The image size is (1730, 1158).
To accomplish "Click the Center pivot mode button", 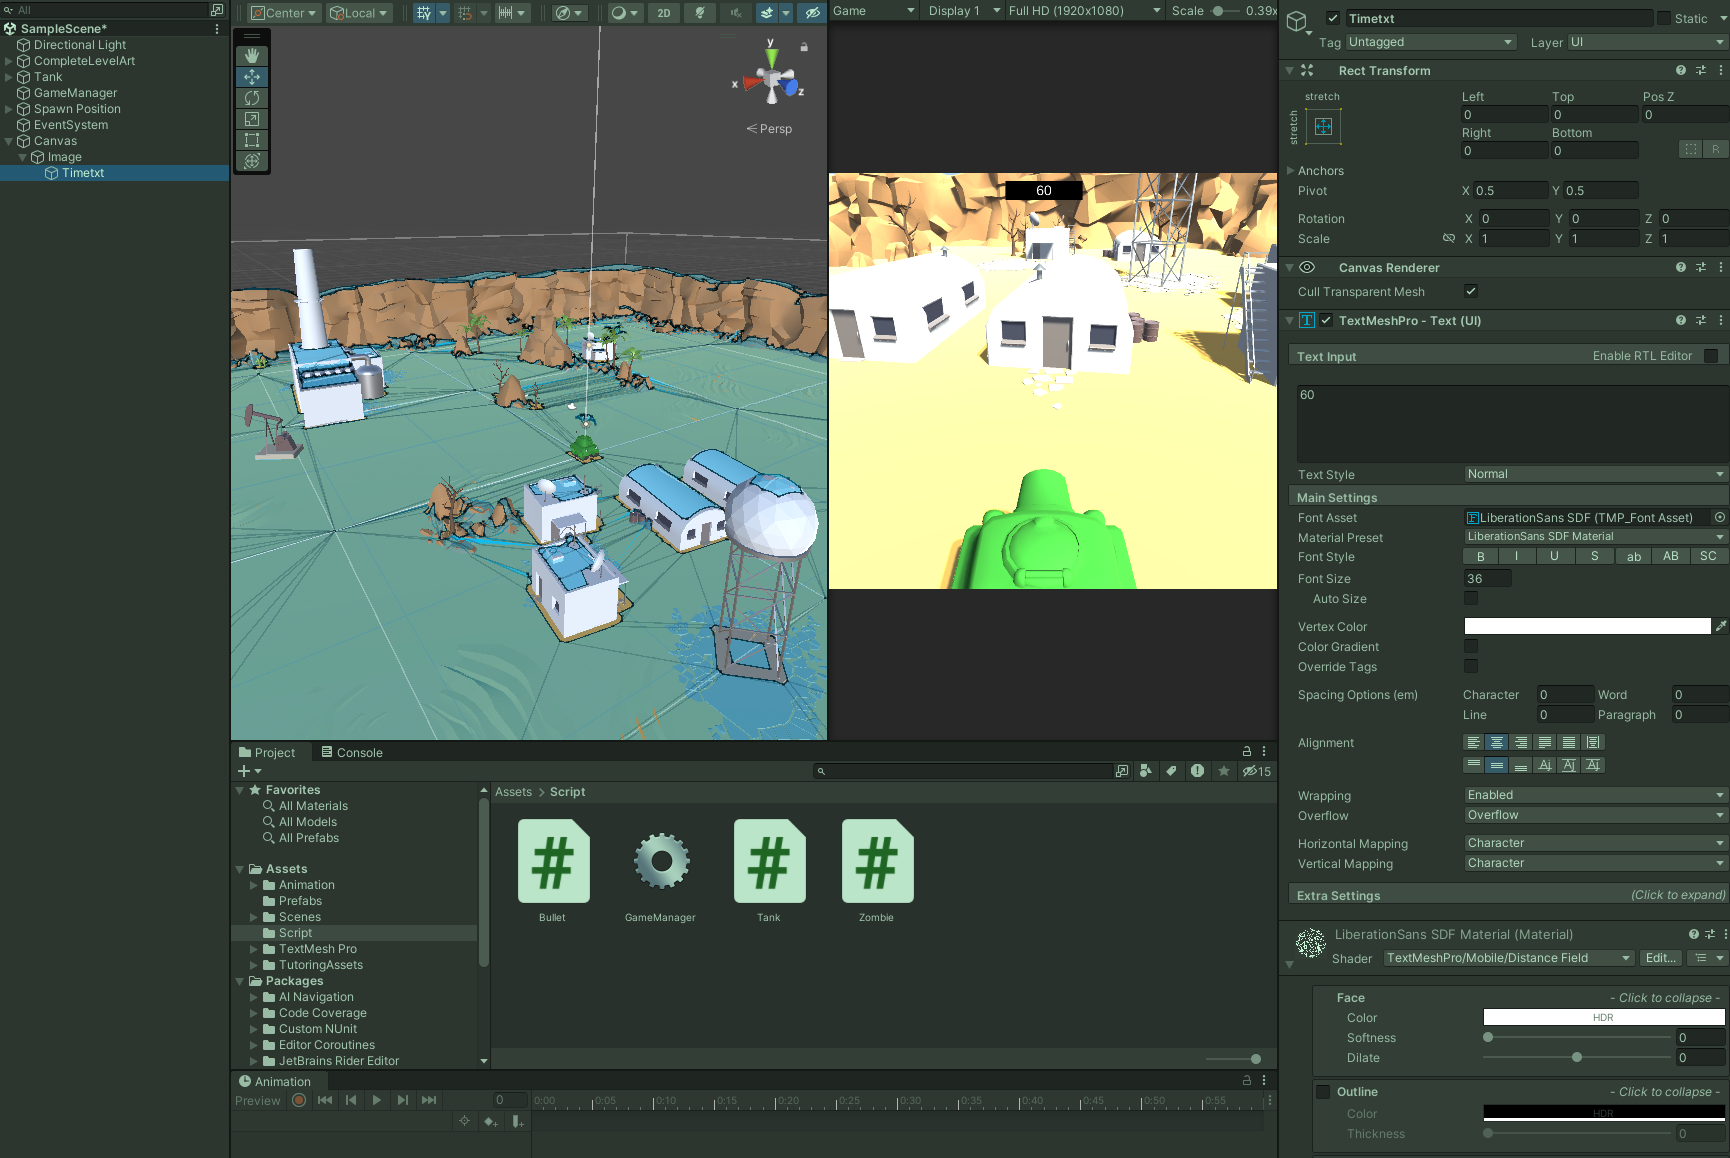I will point(283,13).
